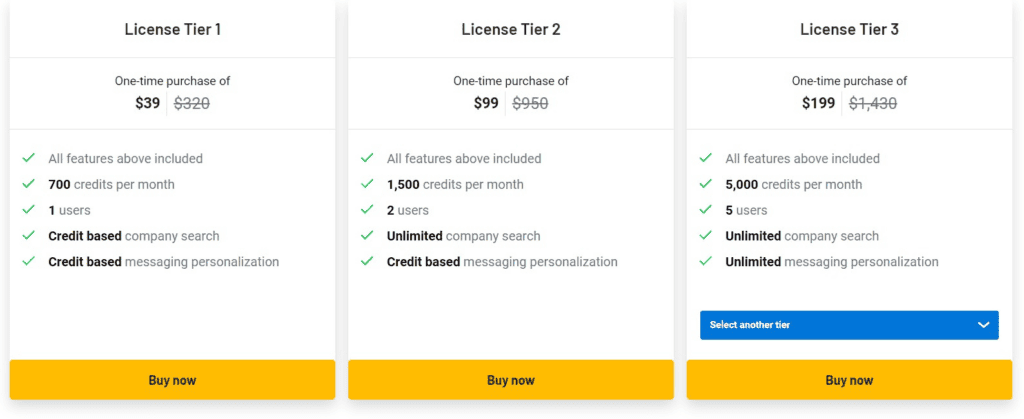This screenshot has width=1024, height=419.
Task: Click checkmark beside 1,500 credits per month
Action: point(368,184)
